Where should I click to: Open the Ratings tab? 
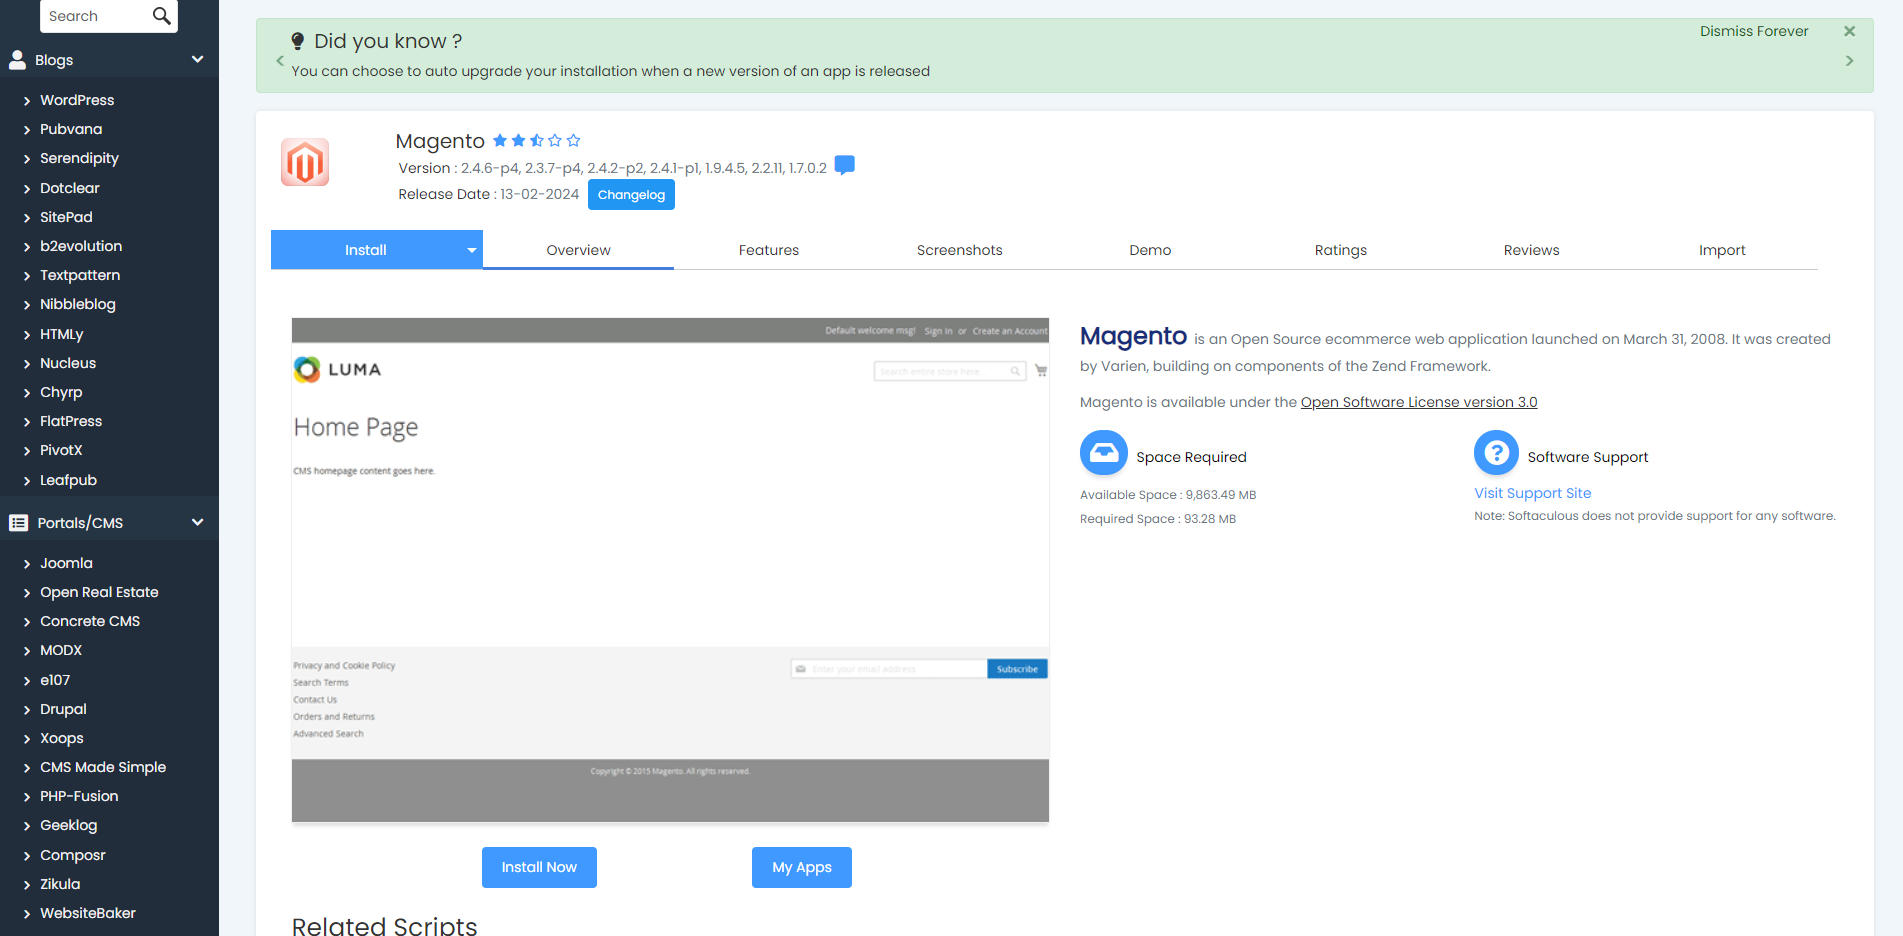click(1340, 250)
